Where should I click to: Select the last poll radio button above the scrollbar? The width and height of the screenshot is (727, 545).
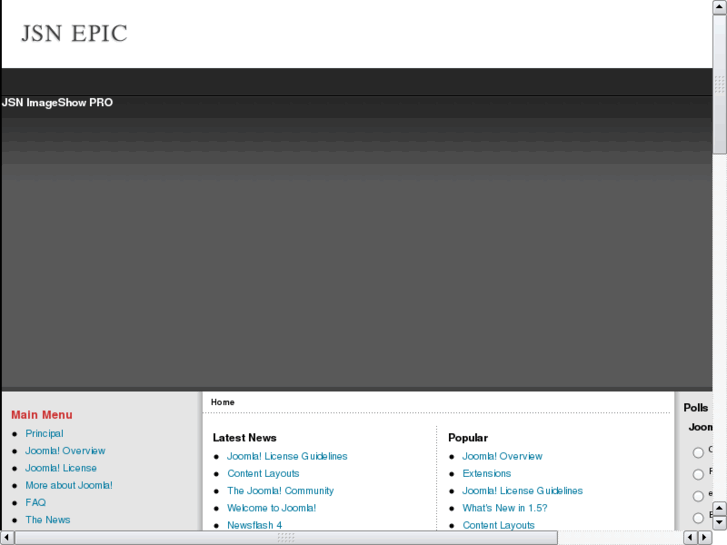click(x=698, y=518)
